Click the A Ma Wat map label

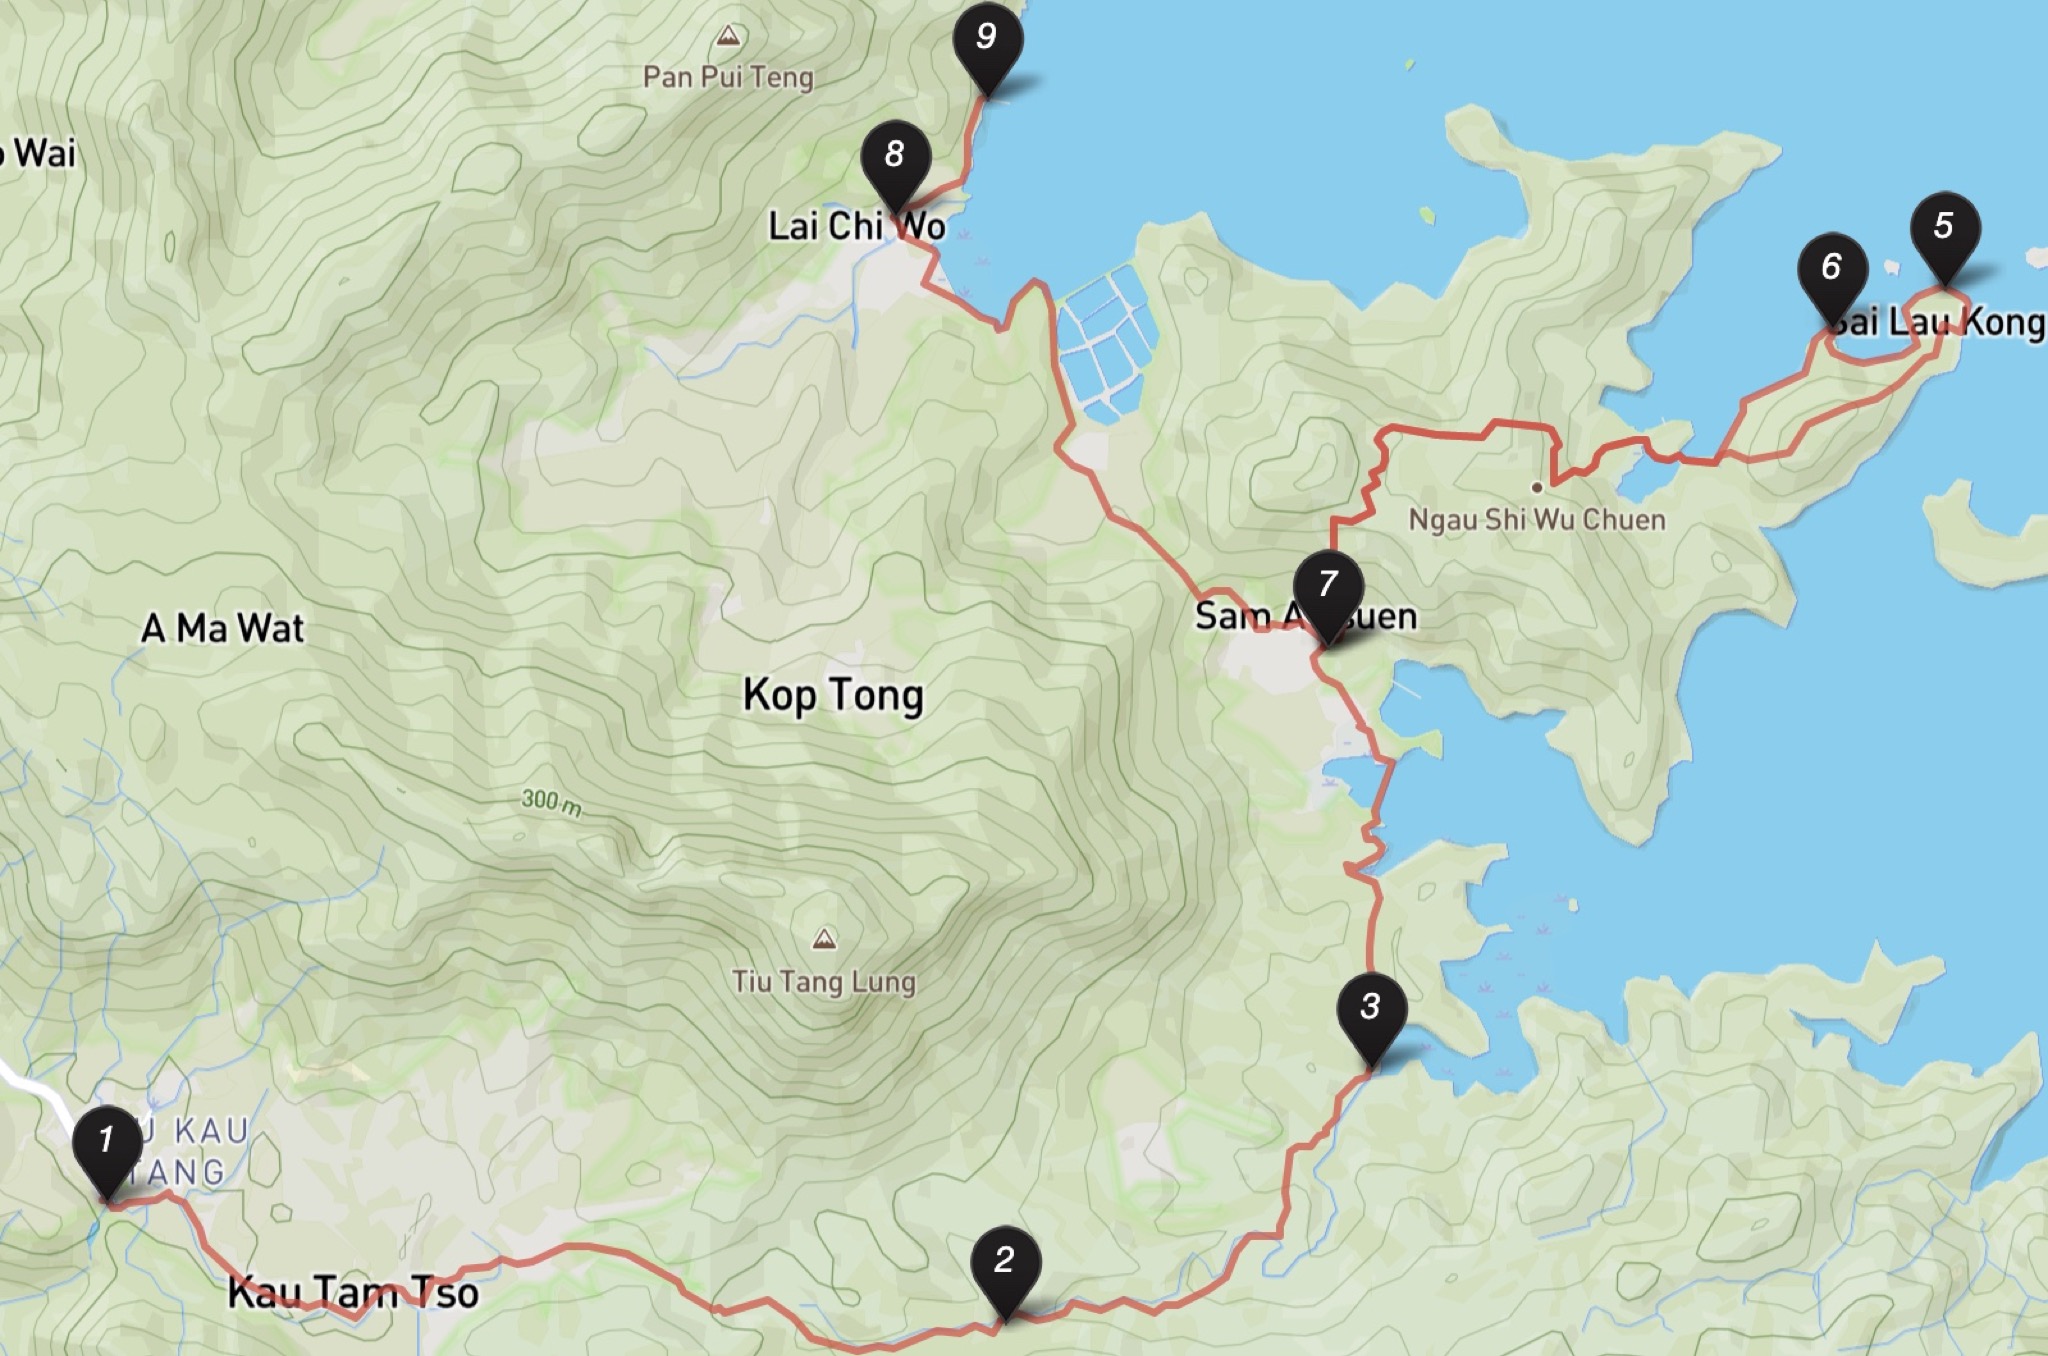click(223, 629)
